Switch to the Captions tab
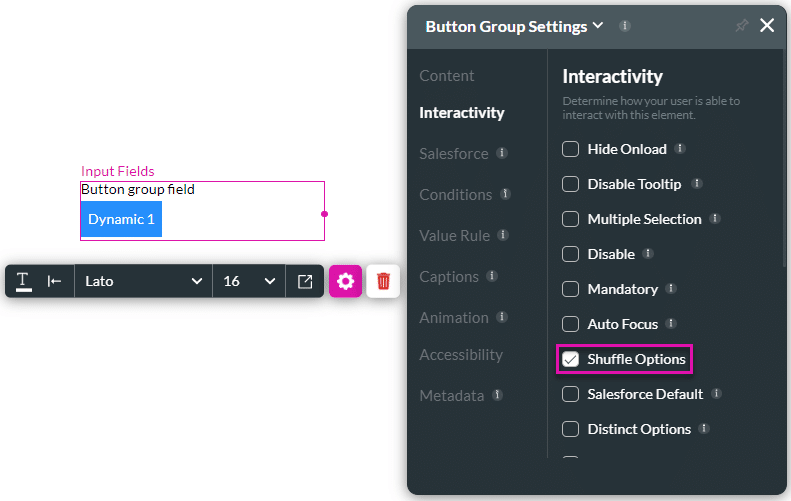 click(449, 276)
